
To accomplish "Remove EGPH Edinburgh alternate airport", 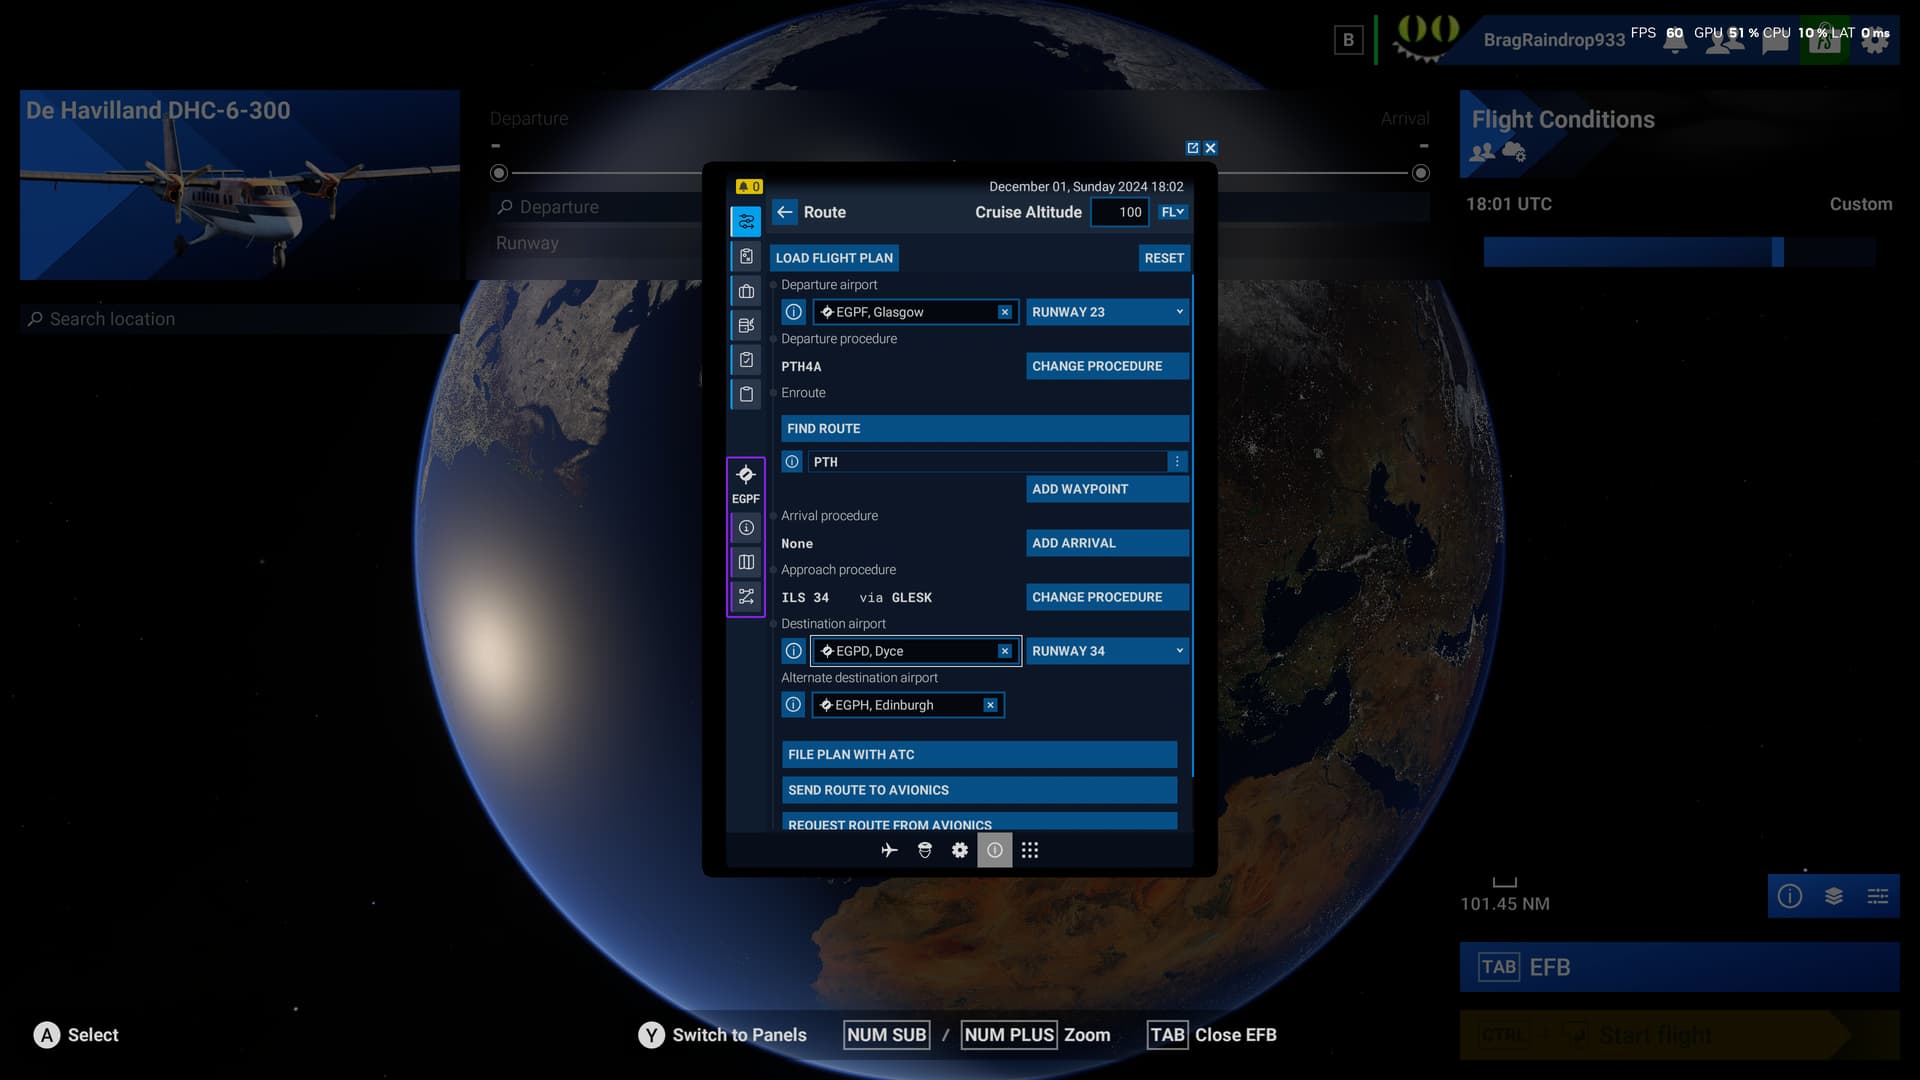I will pyautogui.click(x=990, y=705).
